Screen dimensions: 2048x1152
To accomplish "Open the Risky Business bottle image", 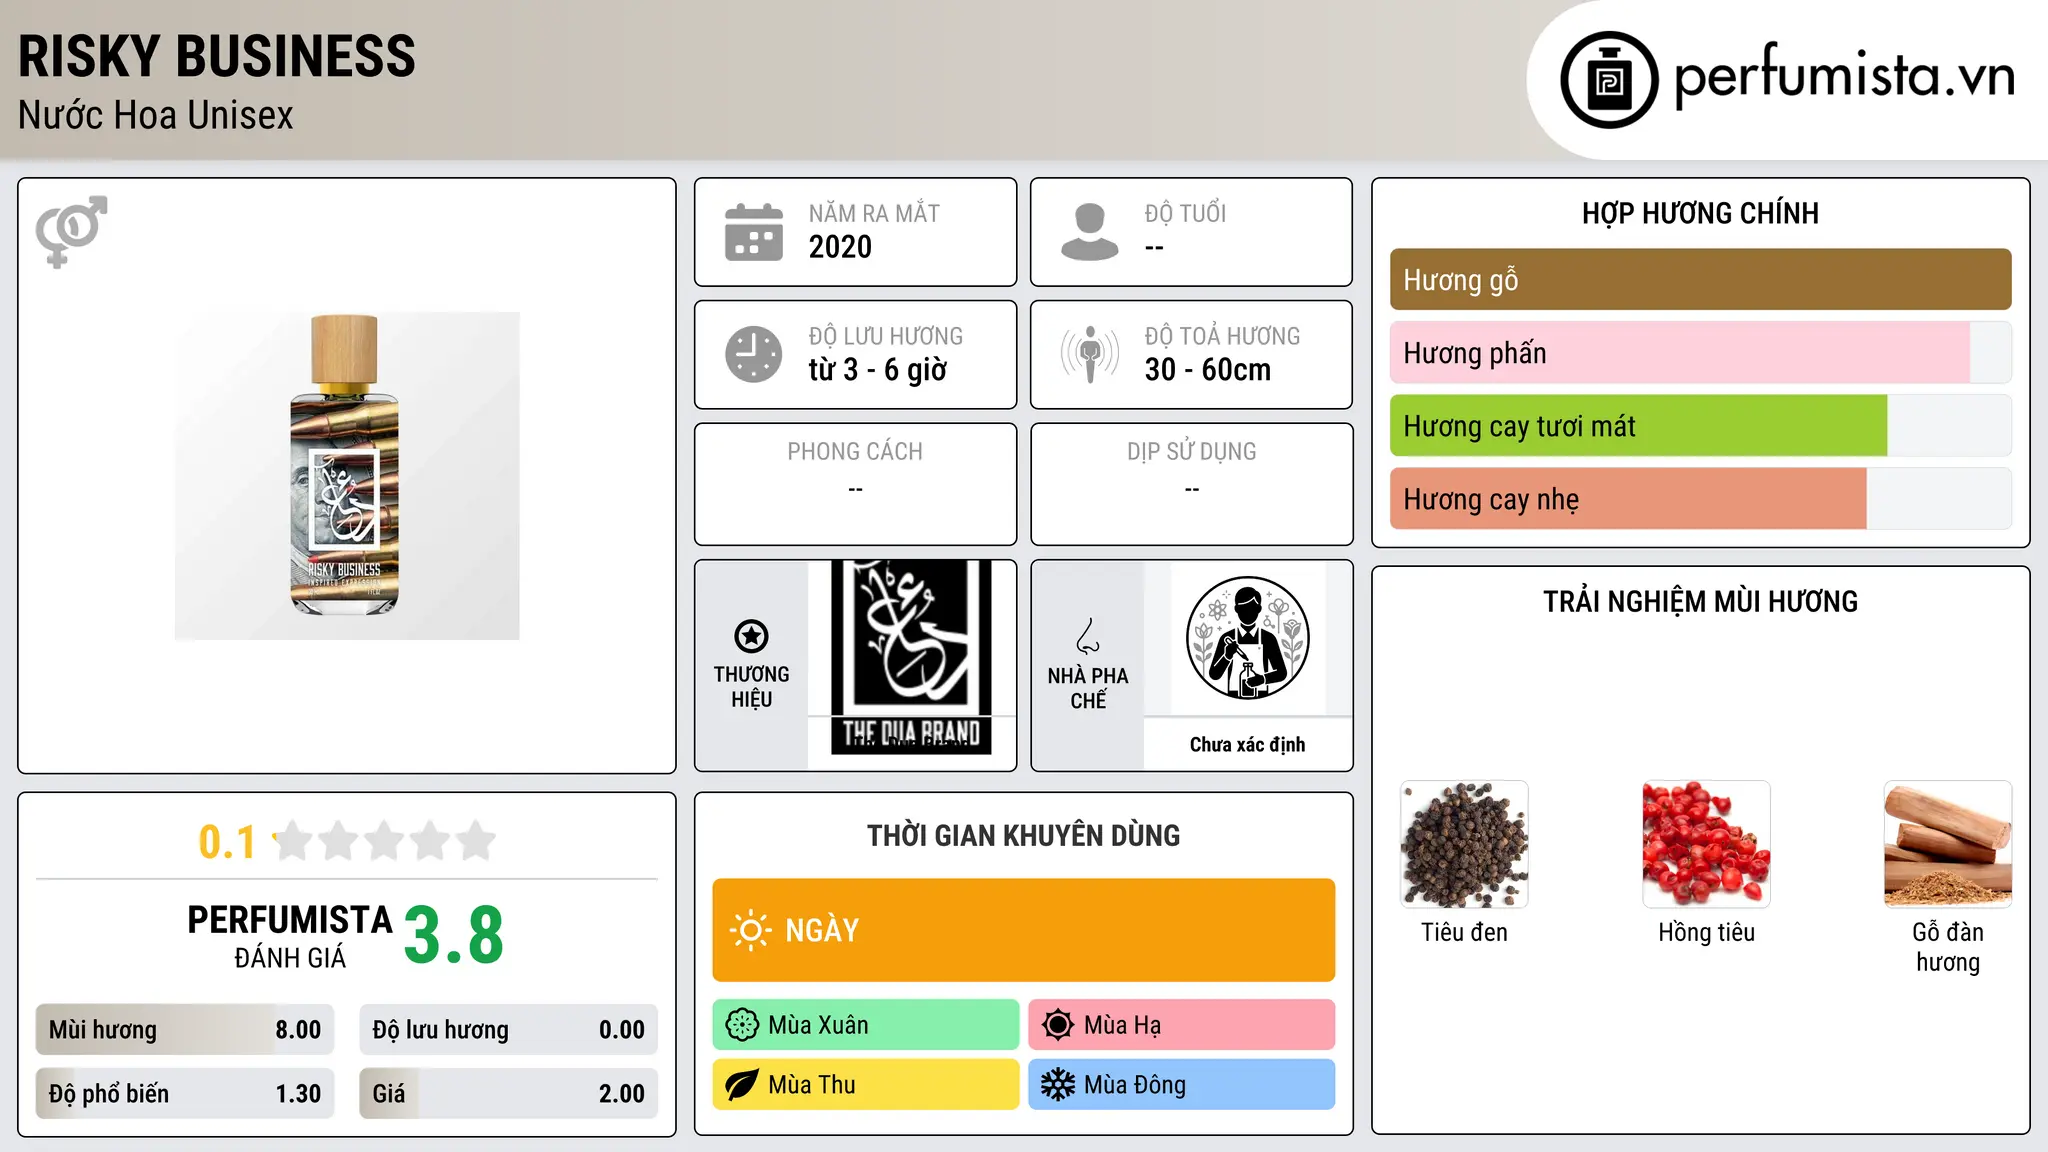I will click(x=347, y=476).
